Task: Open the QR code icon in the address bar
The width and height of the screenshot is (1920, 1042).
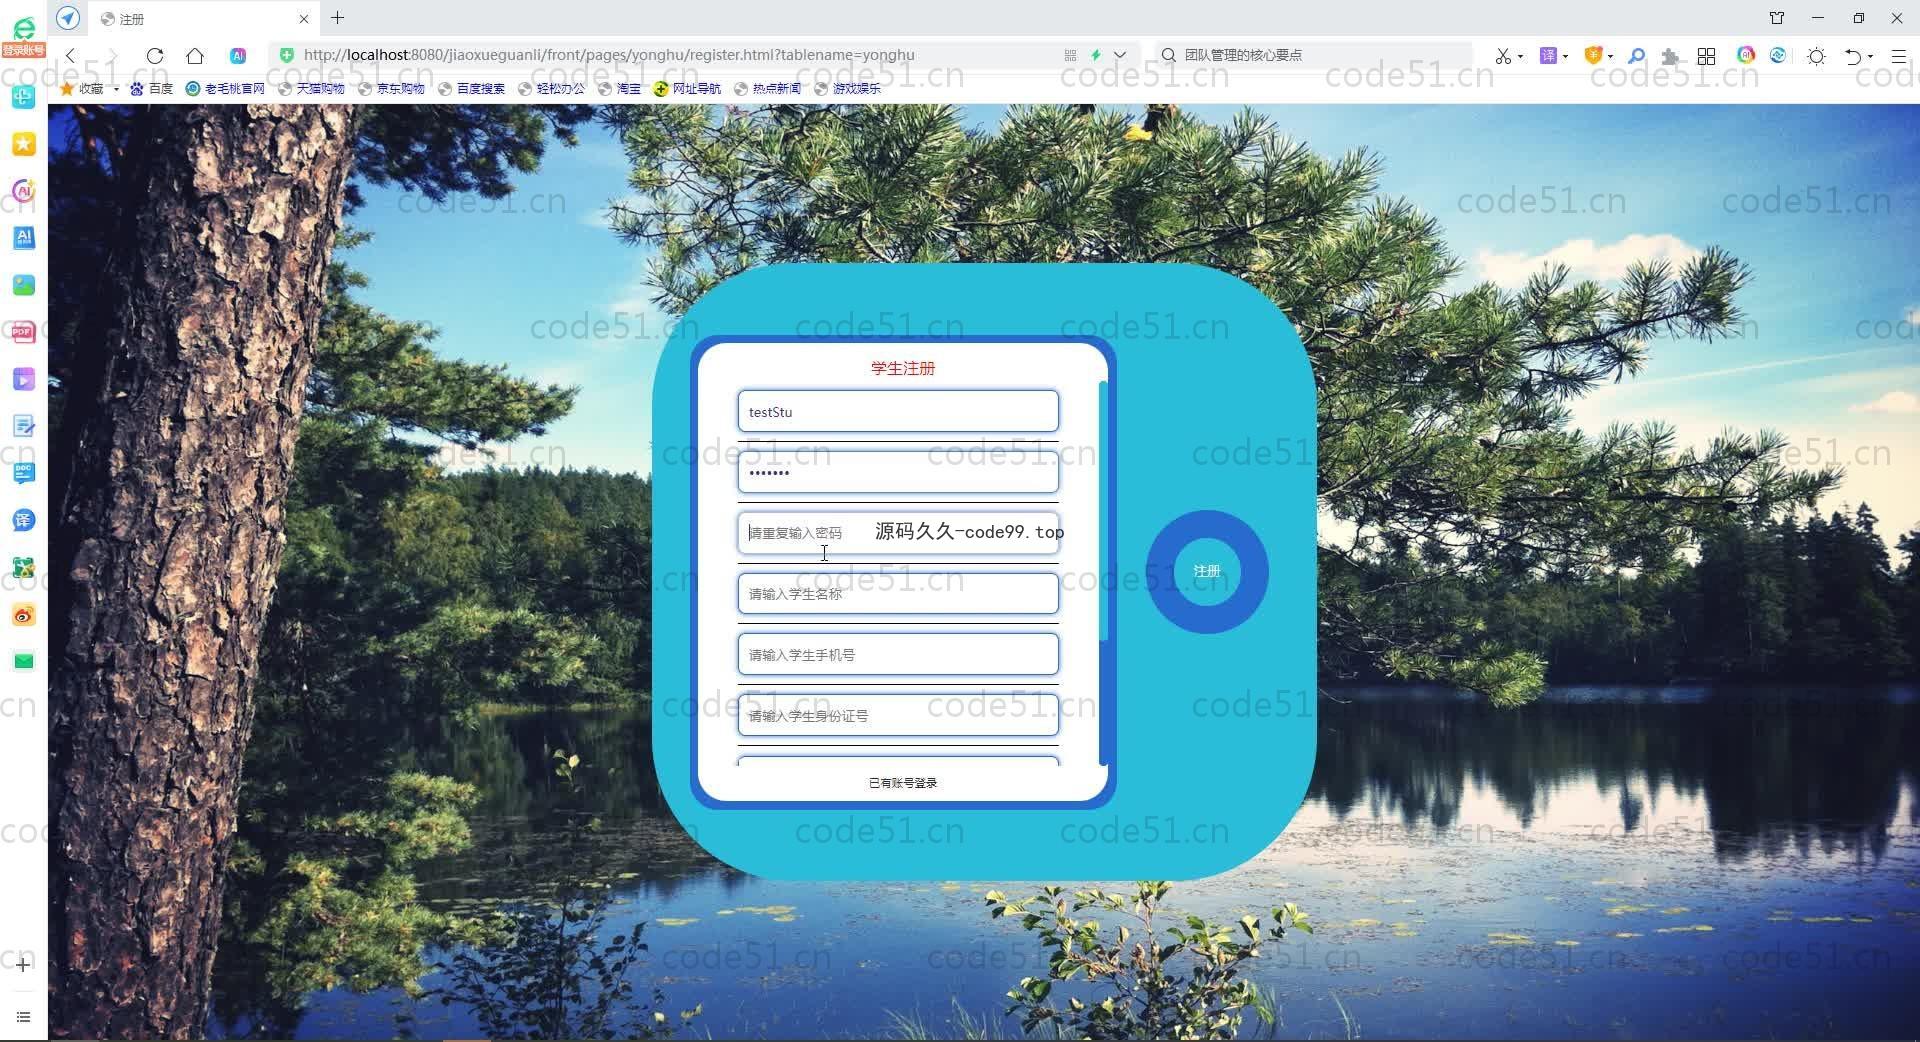Action: pyautogui.click(x=1070, y=55)
